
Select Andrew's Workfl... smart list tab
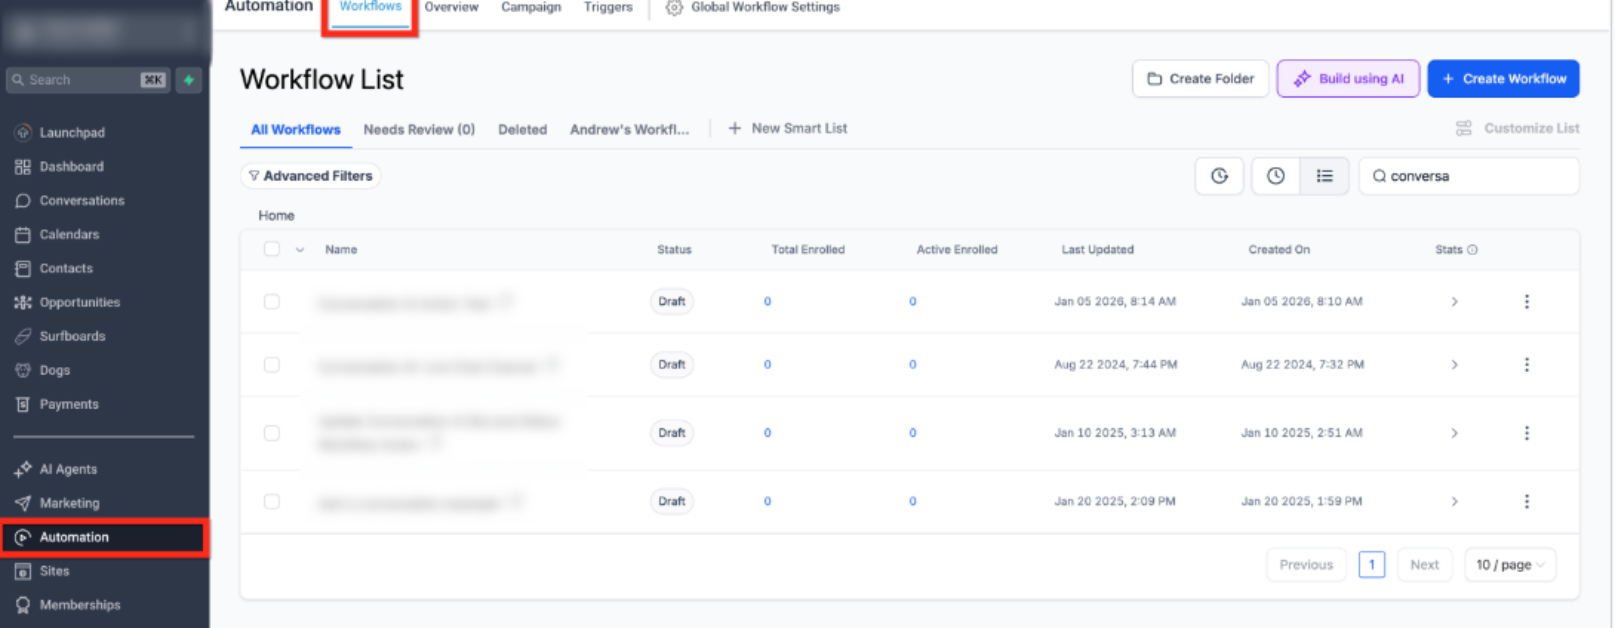coord(629,129)
